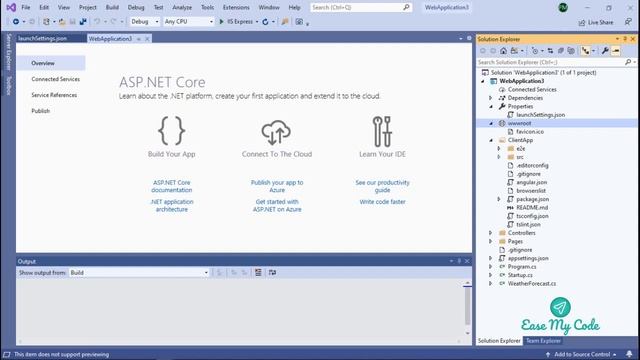Open the Any CPU platform dropdown
Screen dimensions: 640x360
click(189, 22)
